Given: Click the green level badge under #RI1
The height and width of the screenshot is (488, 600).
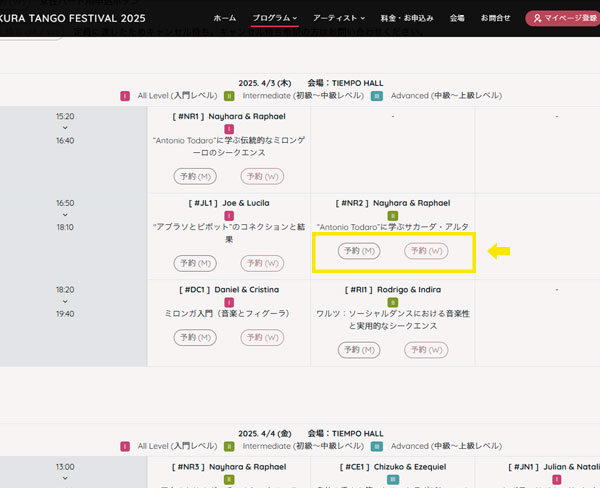Looking at the screenshot, I should 392,301.
